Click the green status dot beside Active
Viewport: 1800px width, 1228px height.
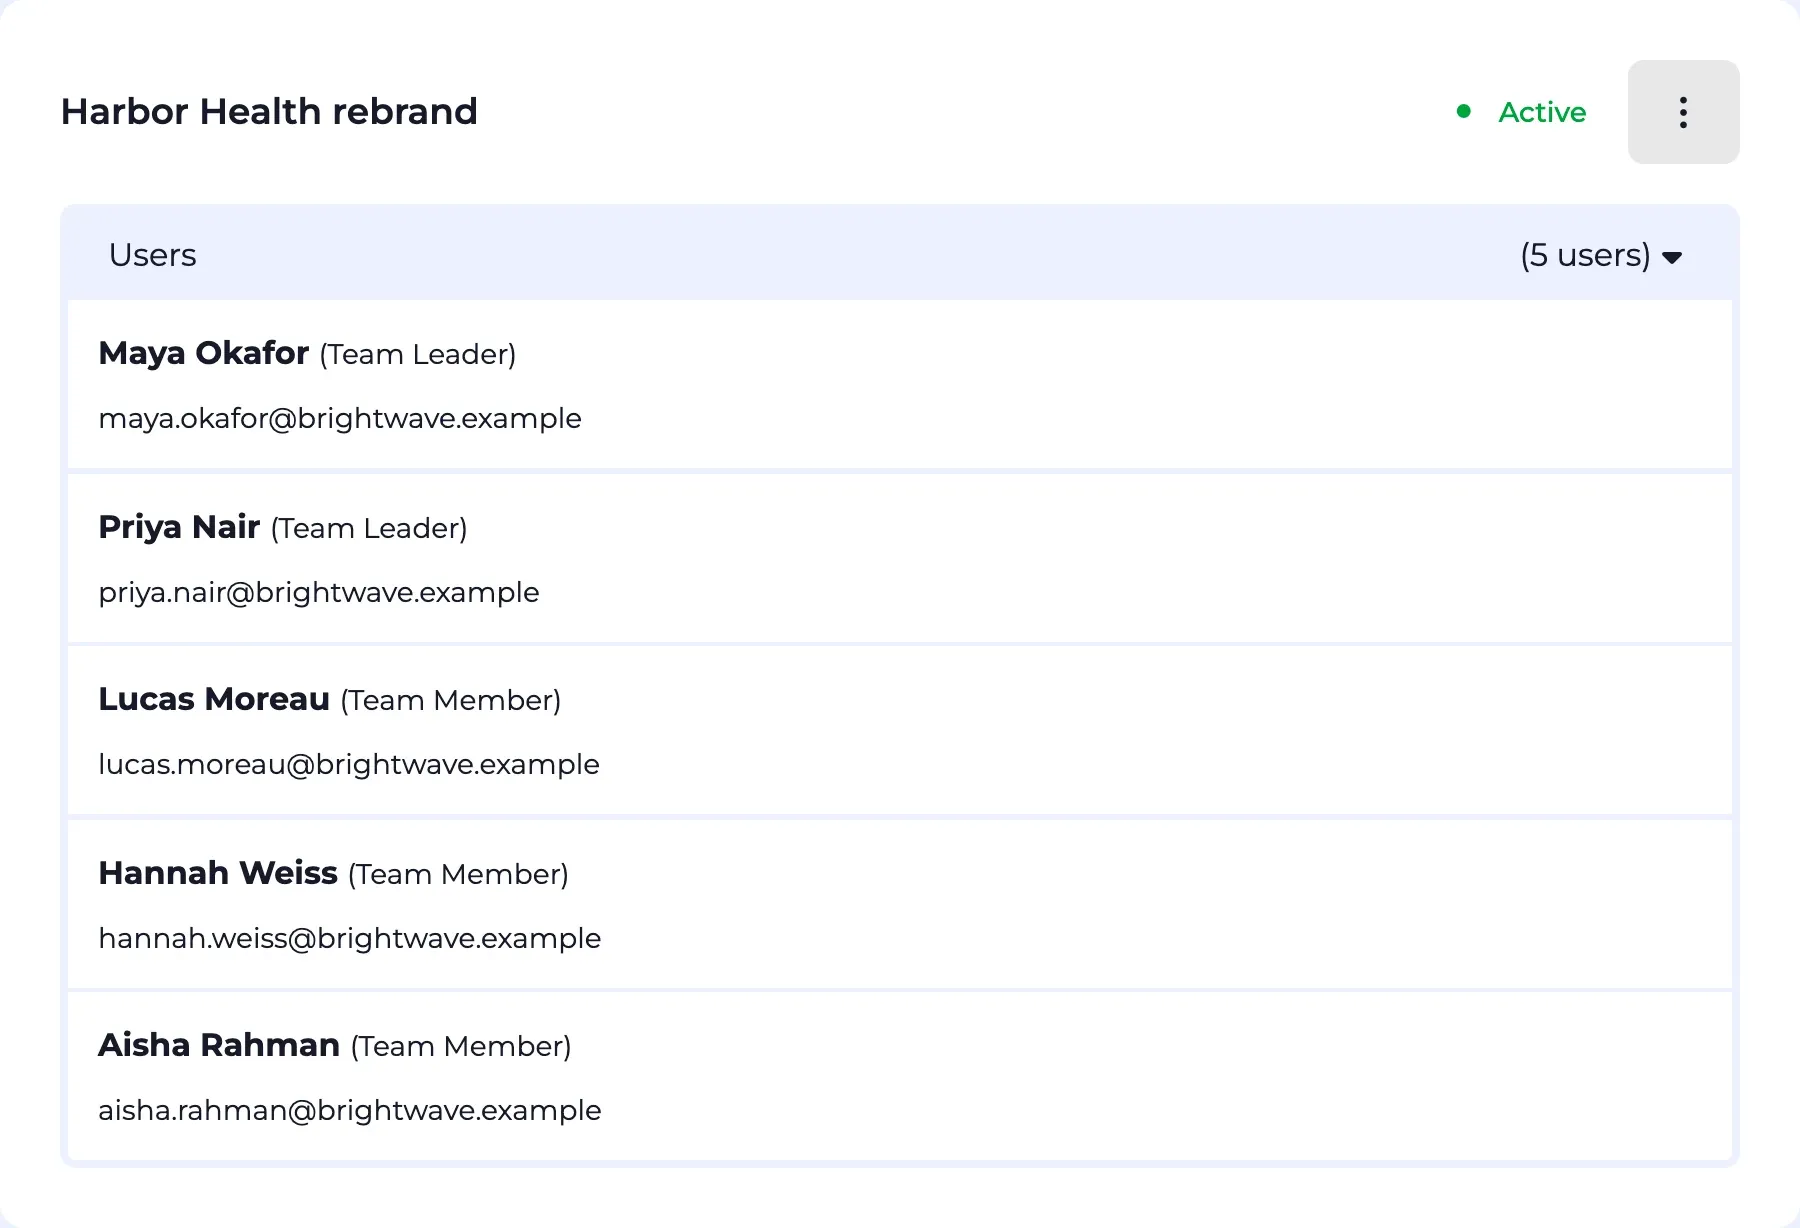1464,112
